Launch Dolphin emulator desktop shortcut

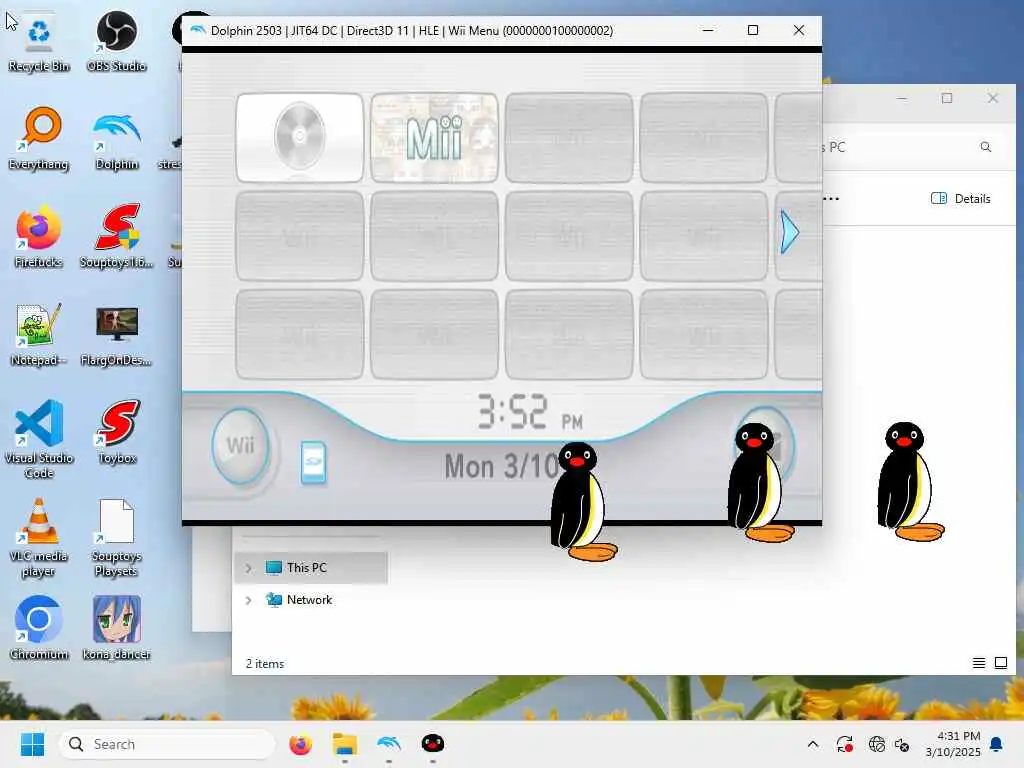point(116,139)
